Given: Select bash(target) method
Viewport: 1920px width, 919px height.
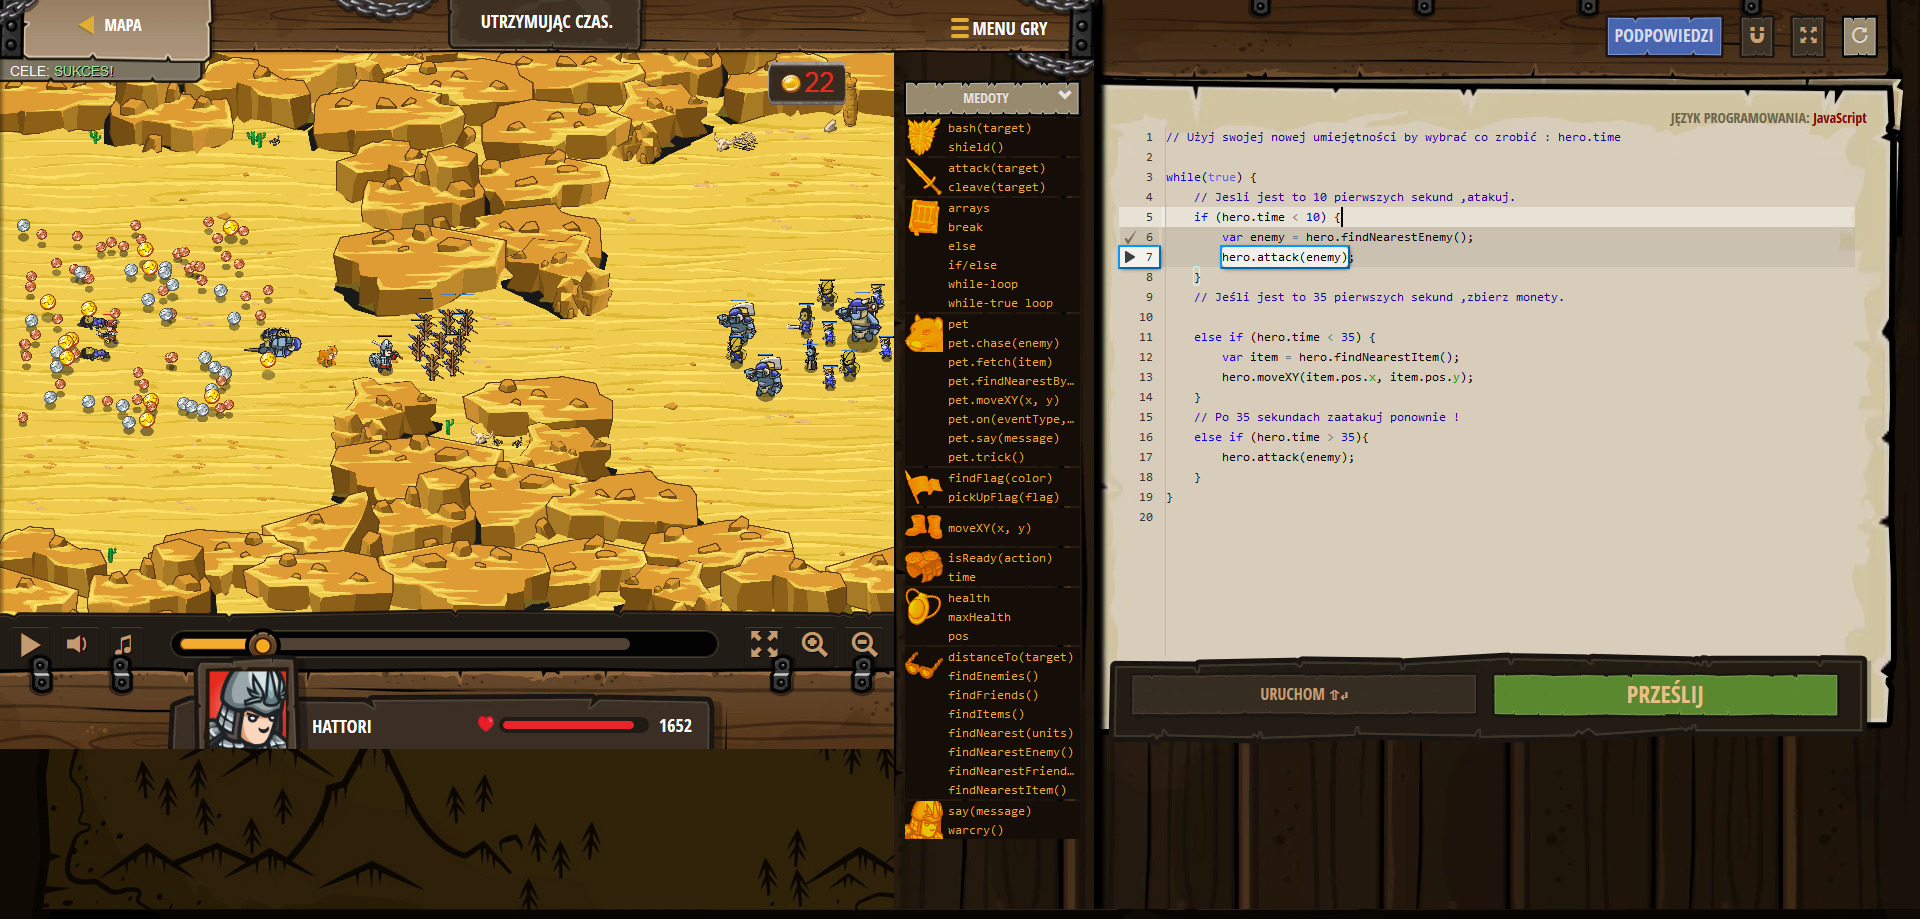Looking at the screenshot, I should [x=989, y=128].
